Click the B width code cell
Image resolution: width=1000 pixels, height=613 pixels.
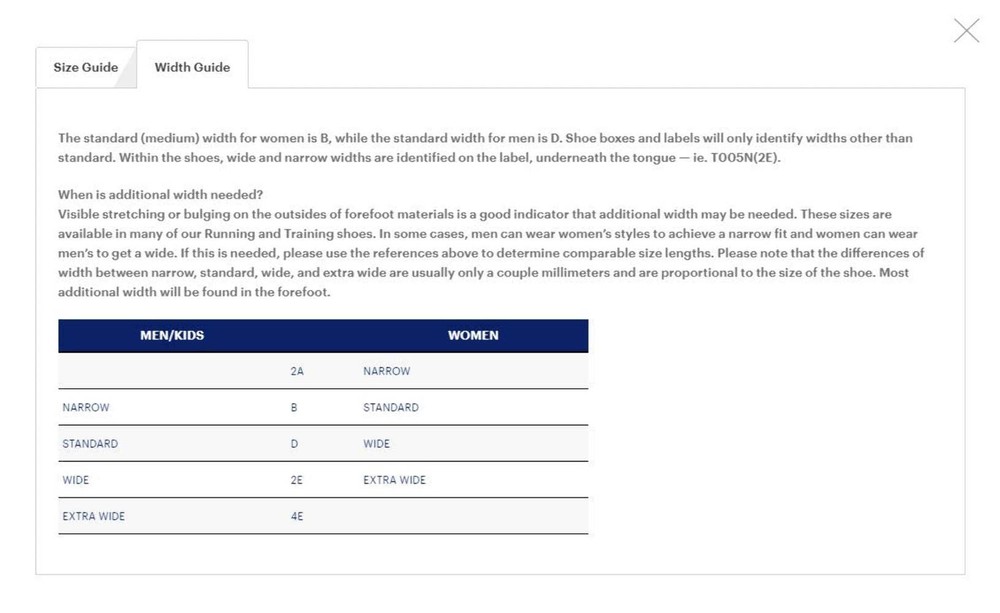(x=295, y=408)
